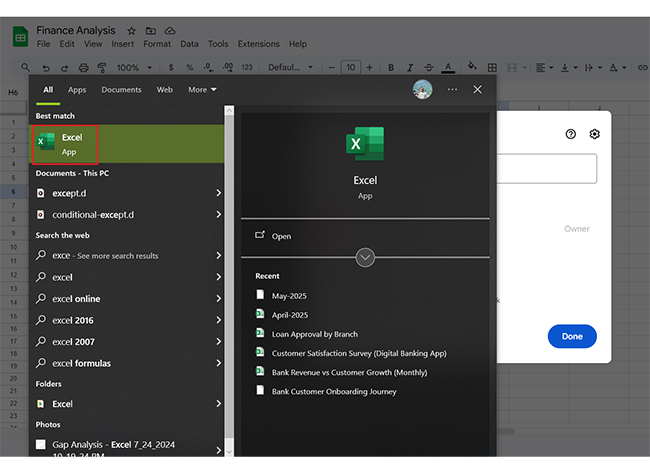
Task: Star the Finance Analysis document
Action: click(x=131, y=31)
